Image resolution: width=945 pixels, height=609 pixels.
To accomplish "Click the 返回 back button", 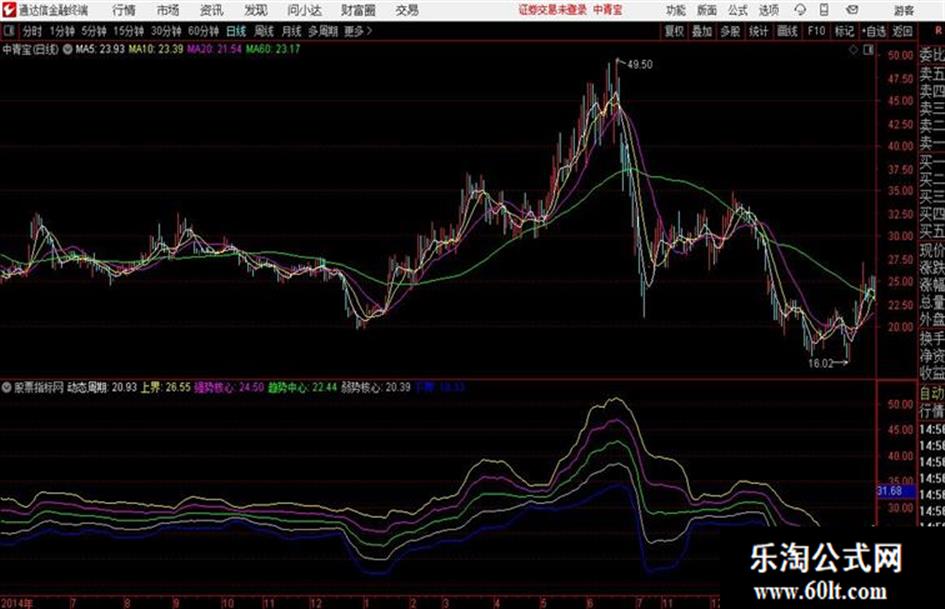I will pos(902,31).
